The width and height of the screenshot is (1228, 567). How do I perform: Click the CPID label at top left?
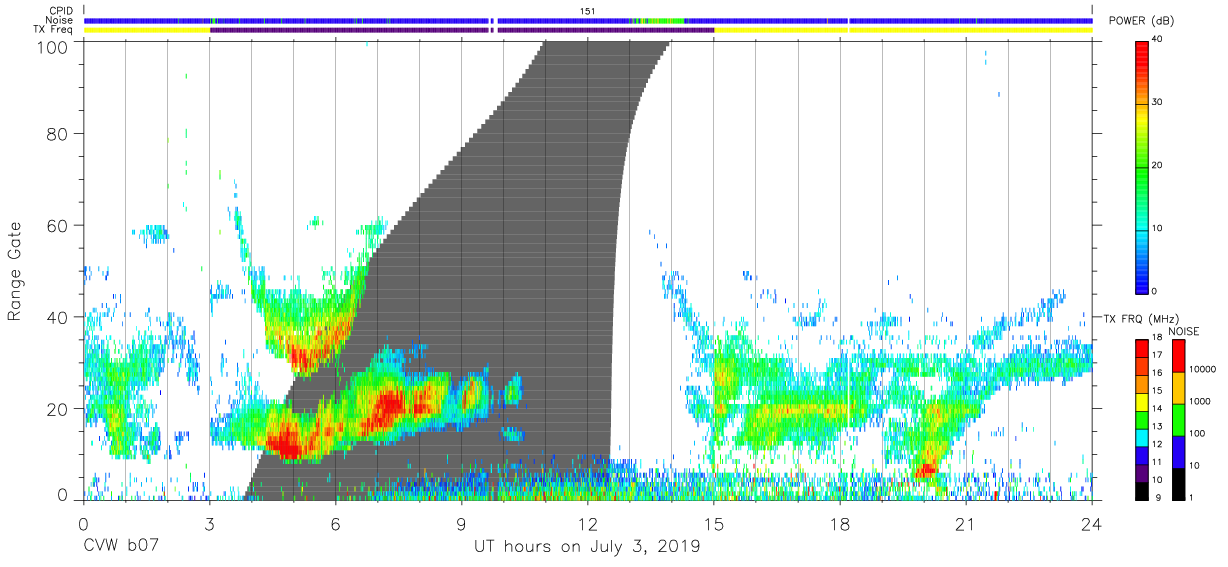(x=60, y=11)
